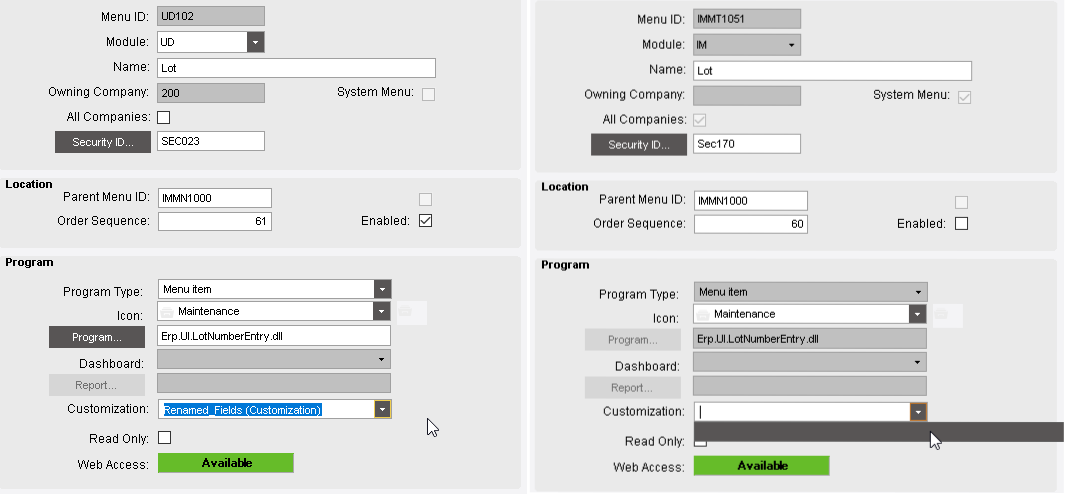Toggle Read Only checkbox in UD102 form
The image size is (1068, 495).
click(164, 438)
